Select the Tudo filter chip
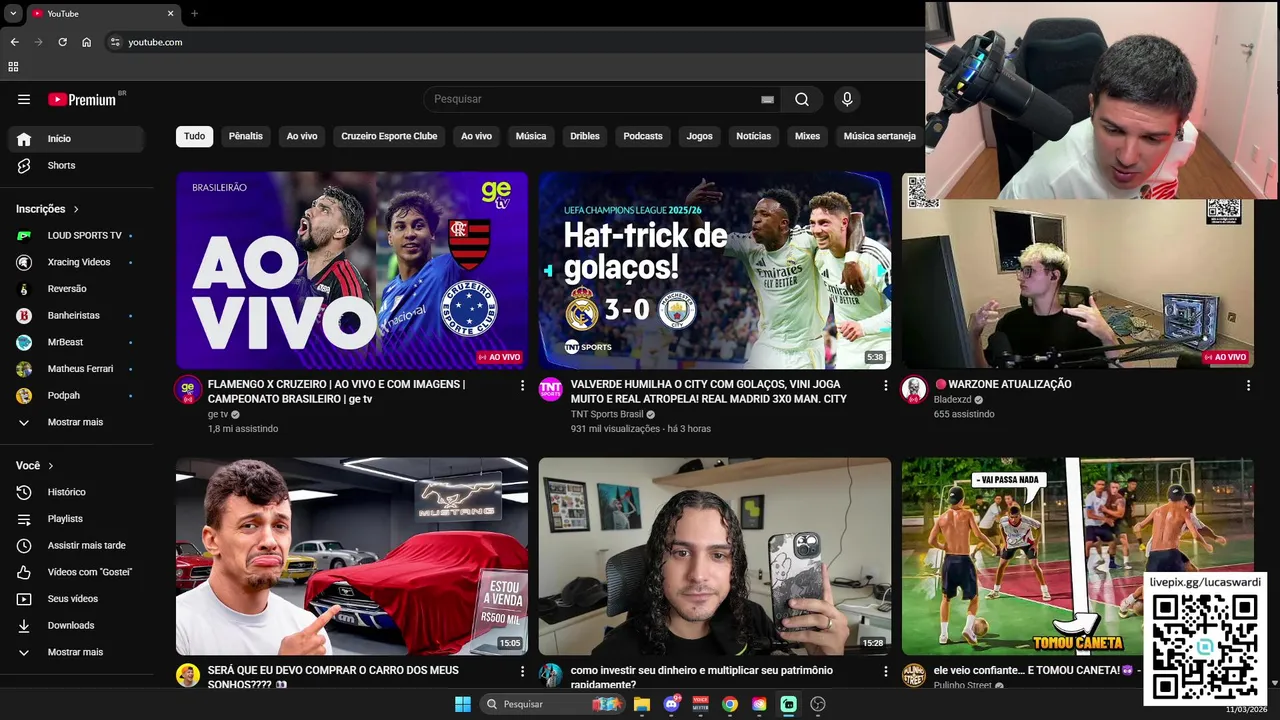The image size is (1280, 720). coord(194,136)
